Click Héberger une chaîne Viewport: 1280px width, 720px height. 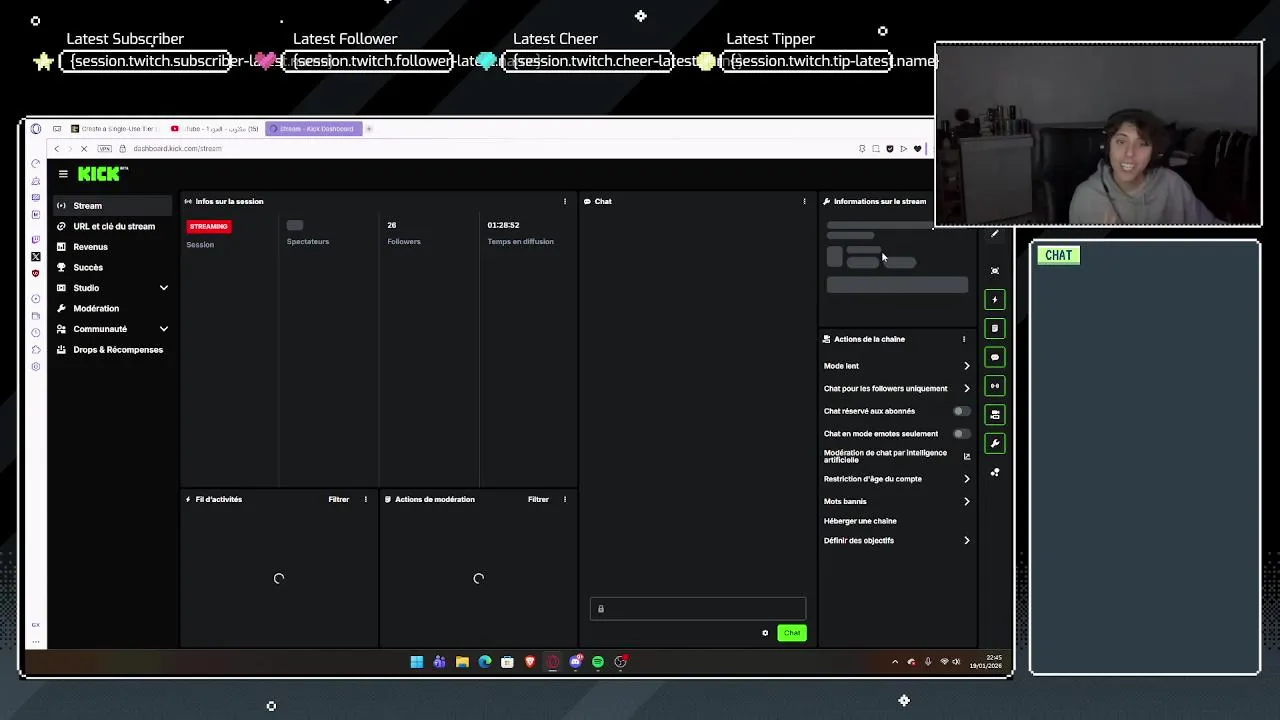click(x=860, y=521)
